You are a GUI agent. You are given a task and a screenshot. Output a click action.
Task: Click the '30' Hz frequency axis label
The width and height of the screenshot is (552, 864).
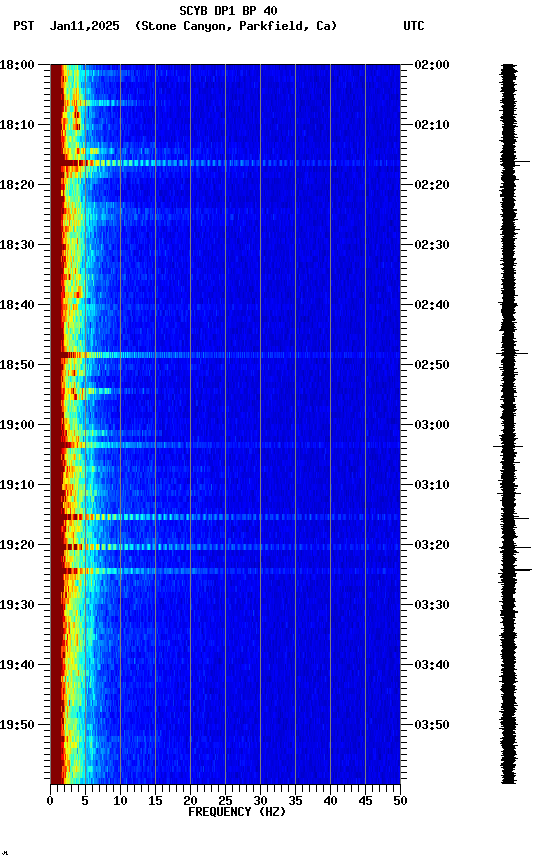(260, 801)
